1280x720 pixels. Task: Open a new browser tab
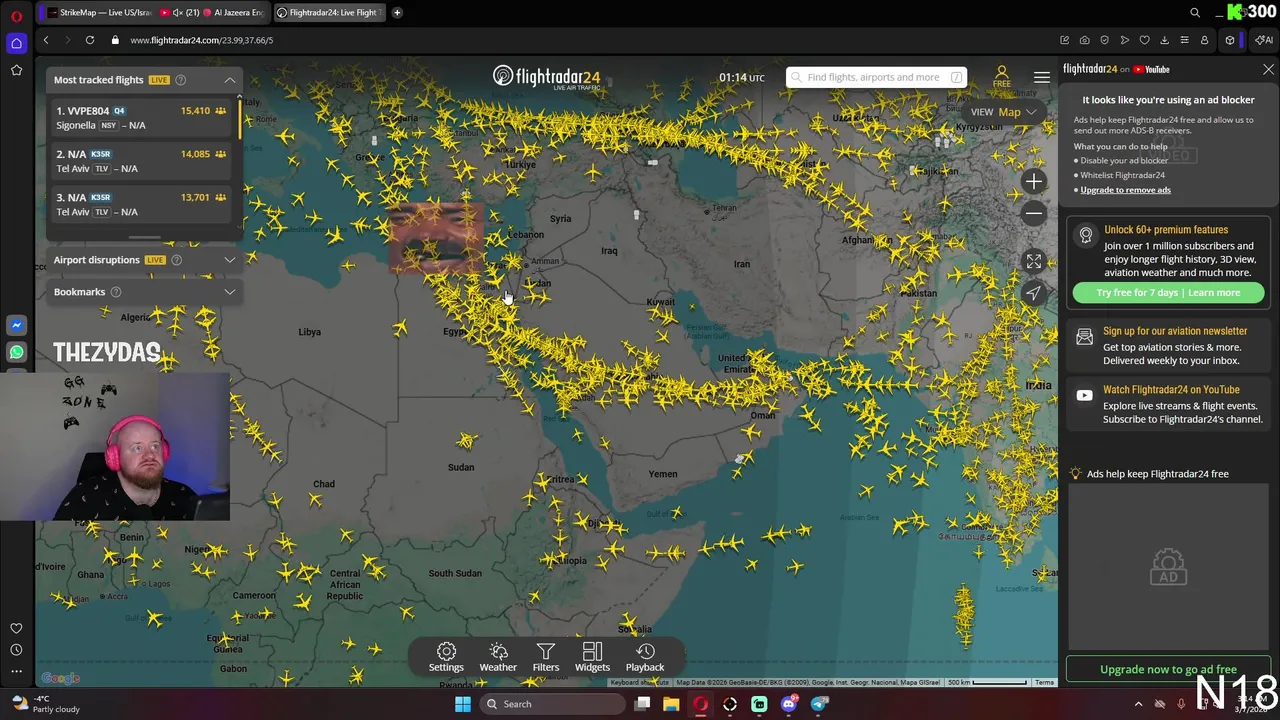coord(397,13)
